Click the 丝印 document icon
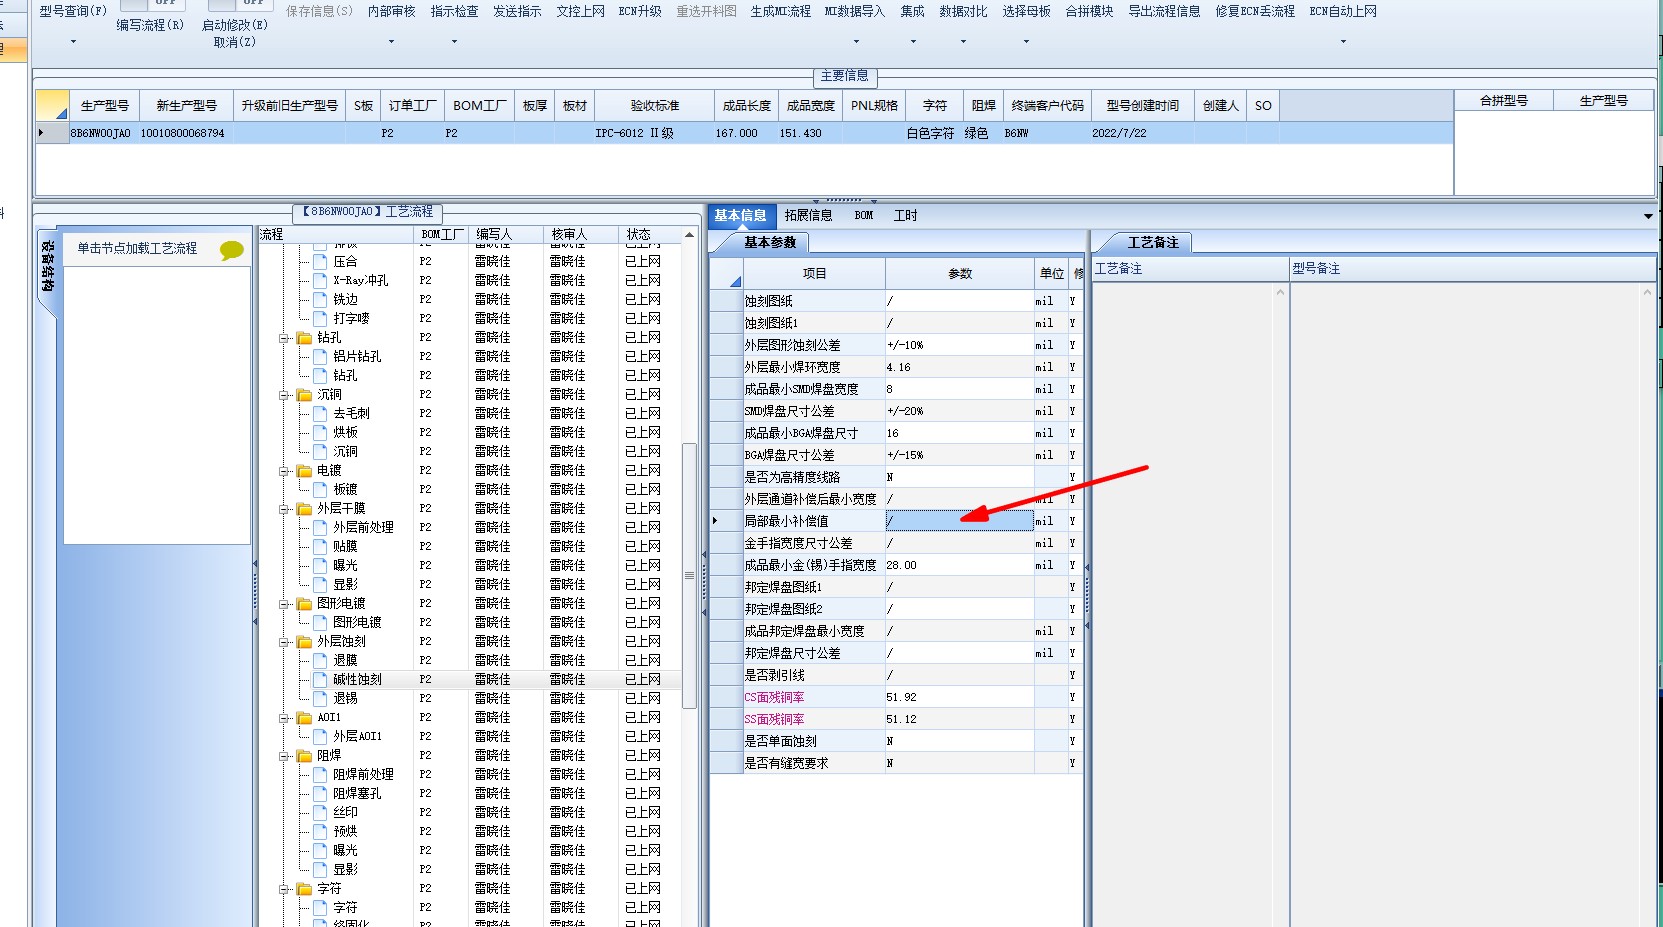The image size is (1663, 927). pyautogui.click(x=320, y=813)
